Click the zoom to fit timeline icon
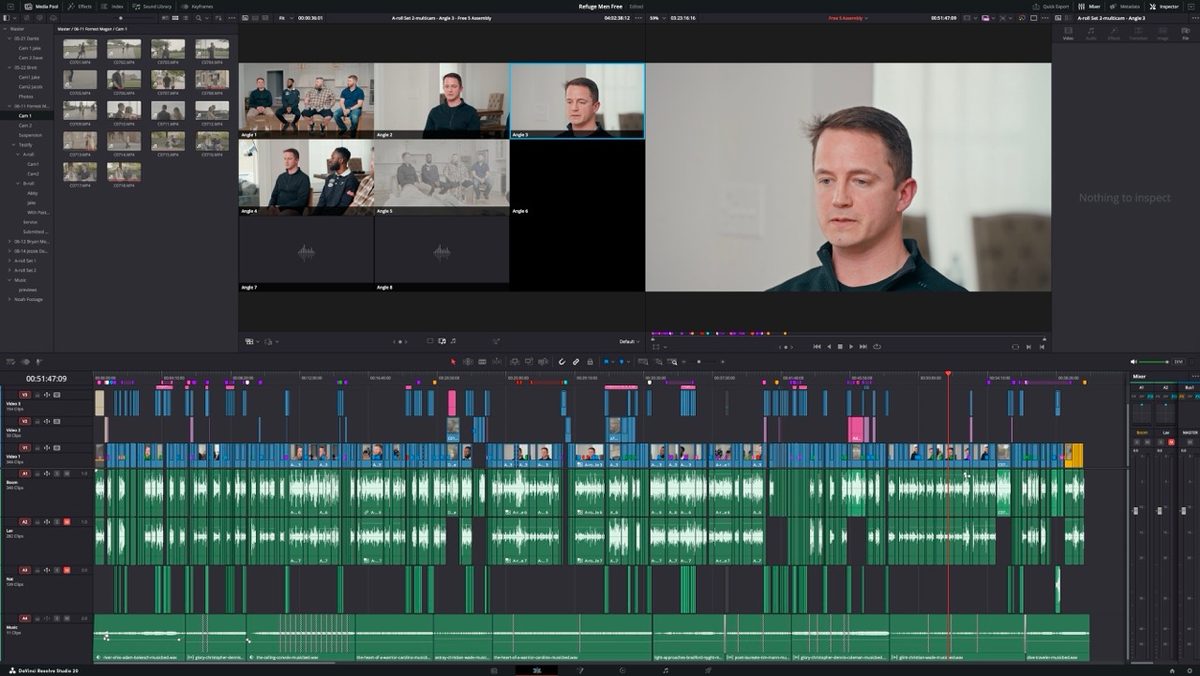Image resolution: width=1200 pixels, height=676 pixels. [643, 361]
